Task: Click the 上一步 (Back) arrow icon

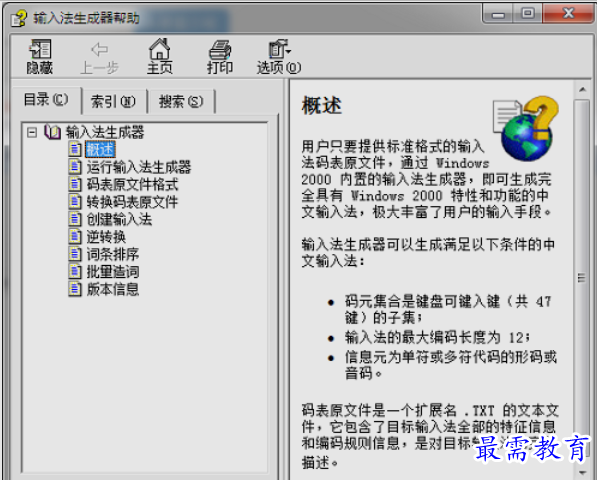Action: 100,49
